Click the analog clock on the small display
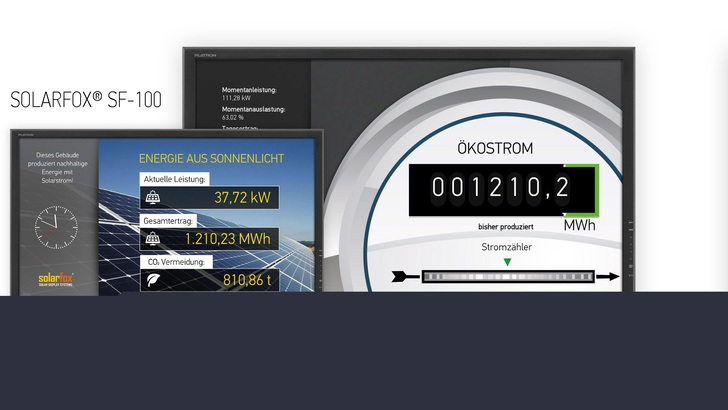728x410 pixels. 56,227
